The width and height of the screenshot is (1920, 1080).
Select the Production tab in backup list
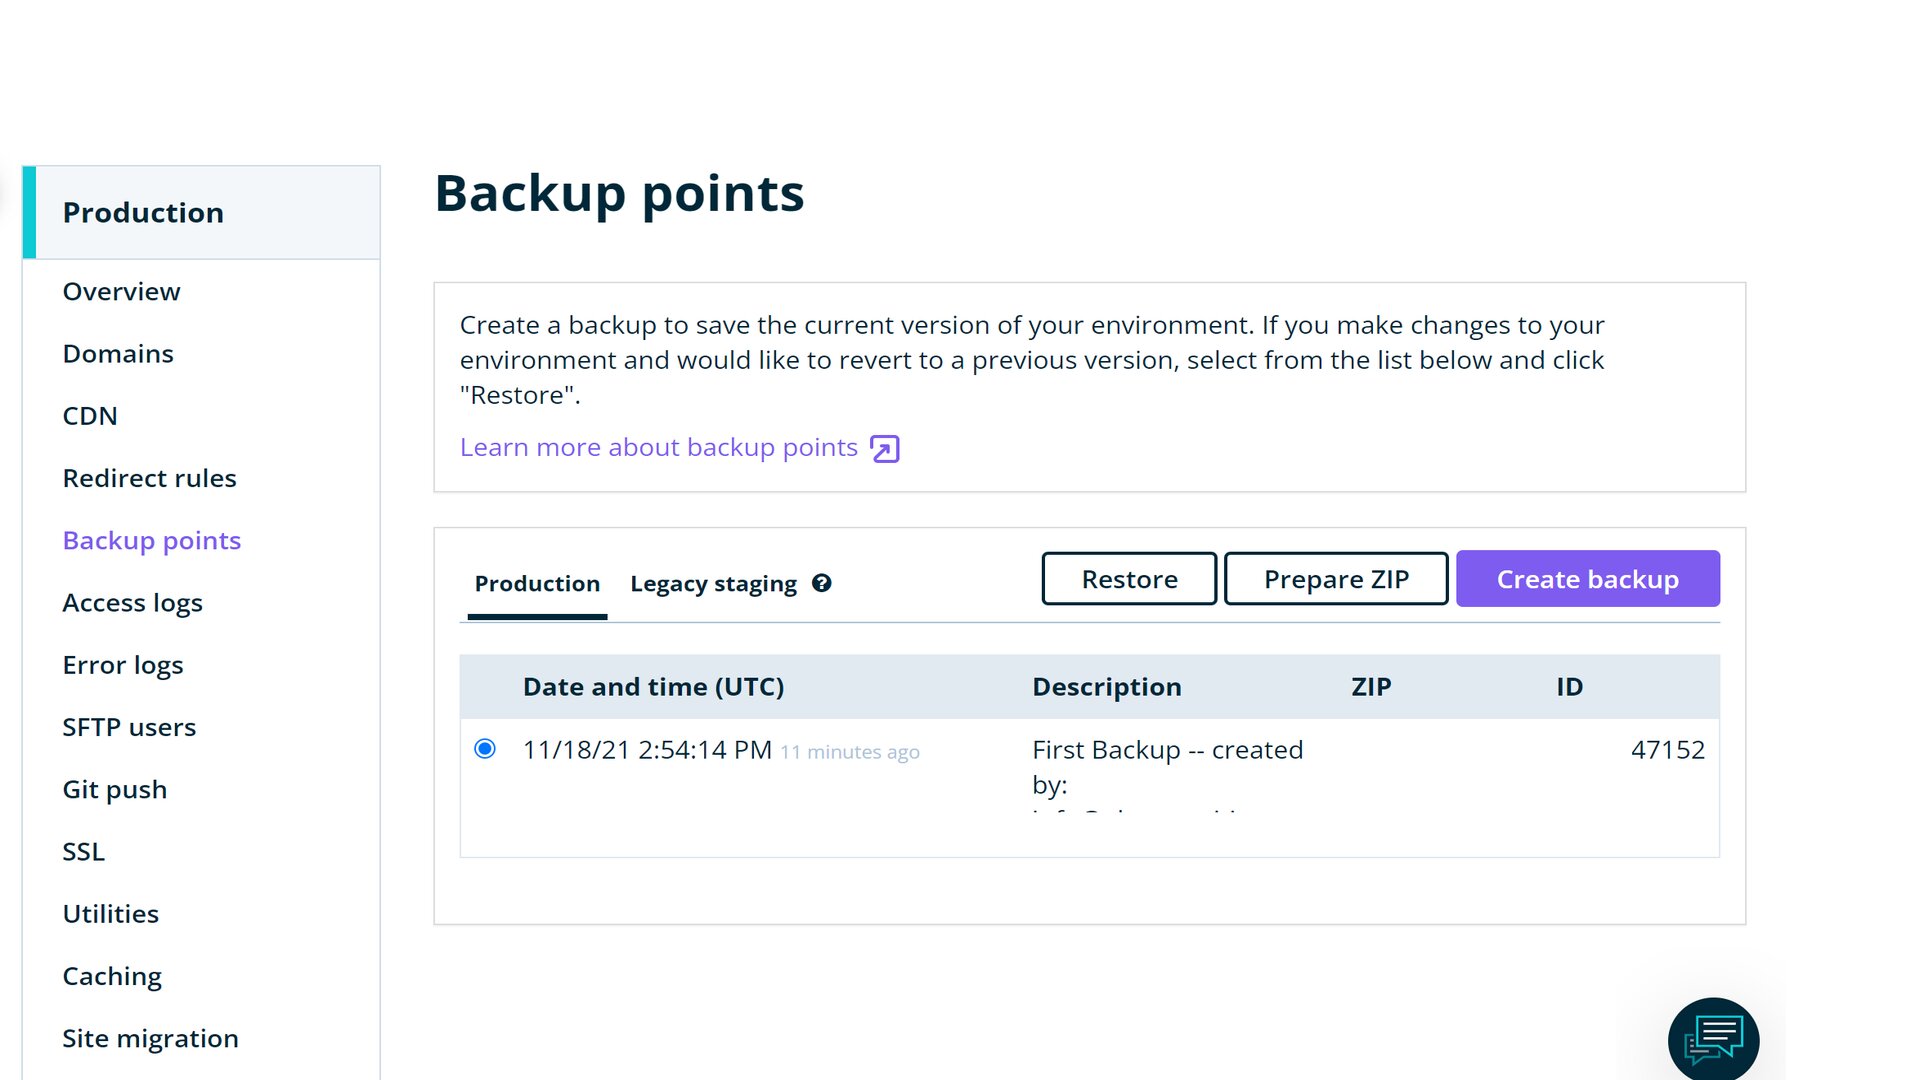tap(537, 583)
